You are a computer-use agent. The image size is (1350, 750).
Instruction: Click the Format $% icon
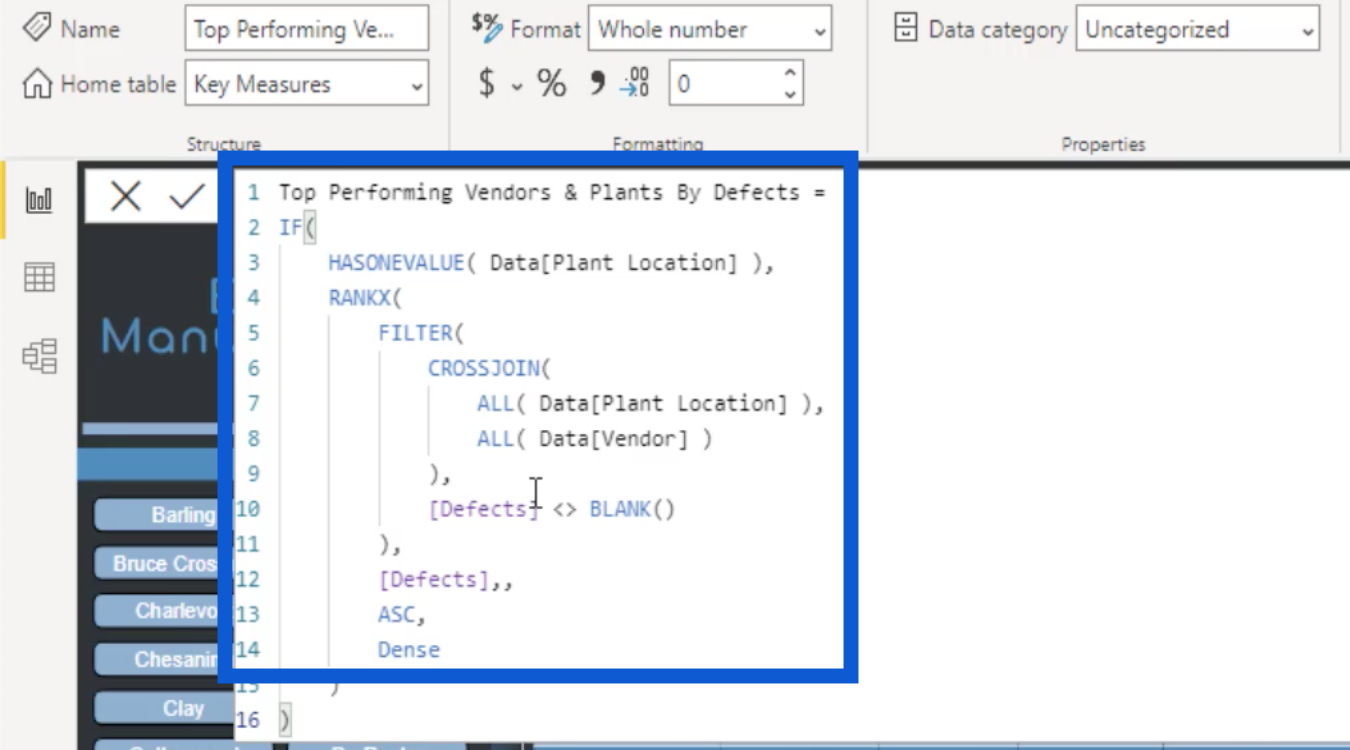[487, 28]
